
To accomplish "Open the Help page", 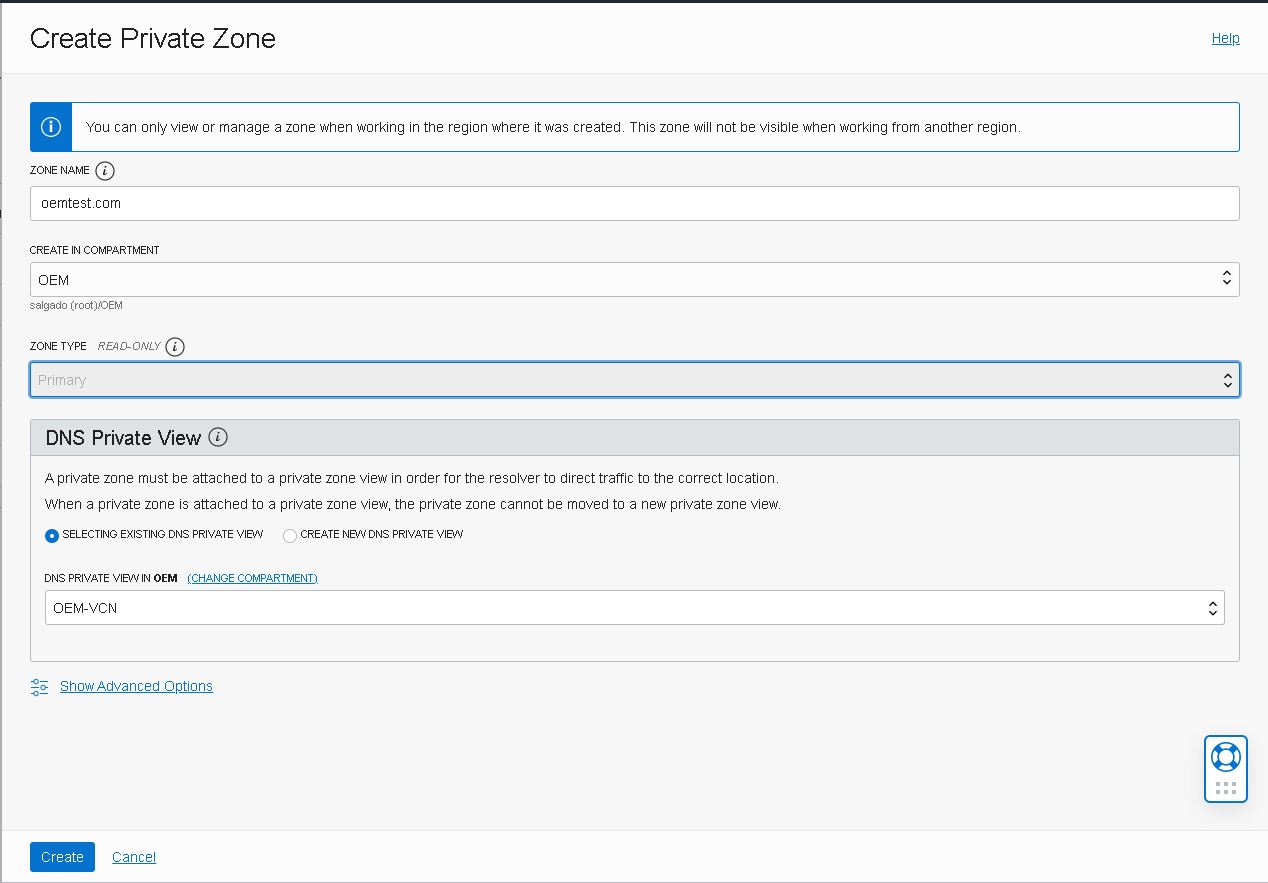I will (x=1225, y=38).
